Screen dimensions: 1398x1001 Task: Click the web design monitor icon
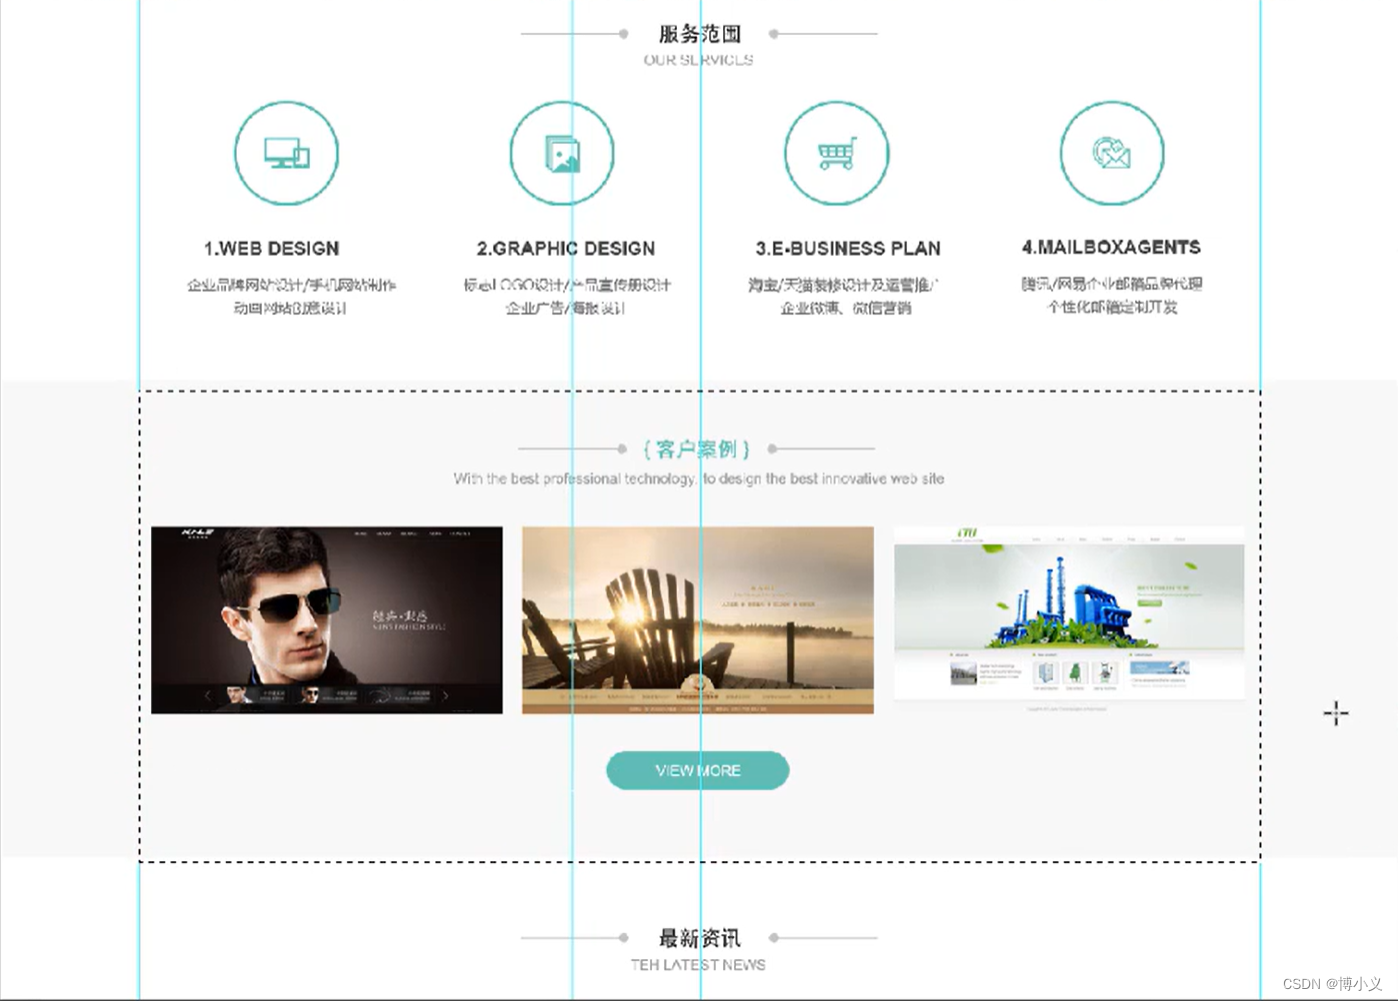[x=286, y=153]
